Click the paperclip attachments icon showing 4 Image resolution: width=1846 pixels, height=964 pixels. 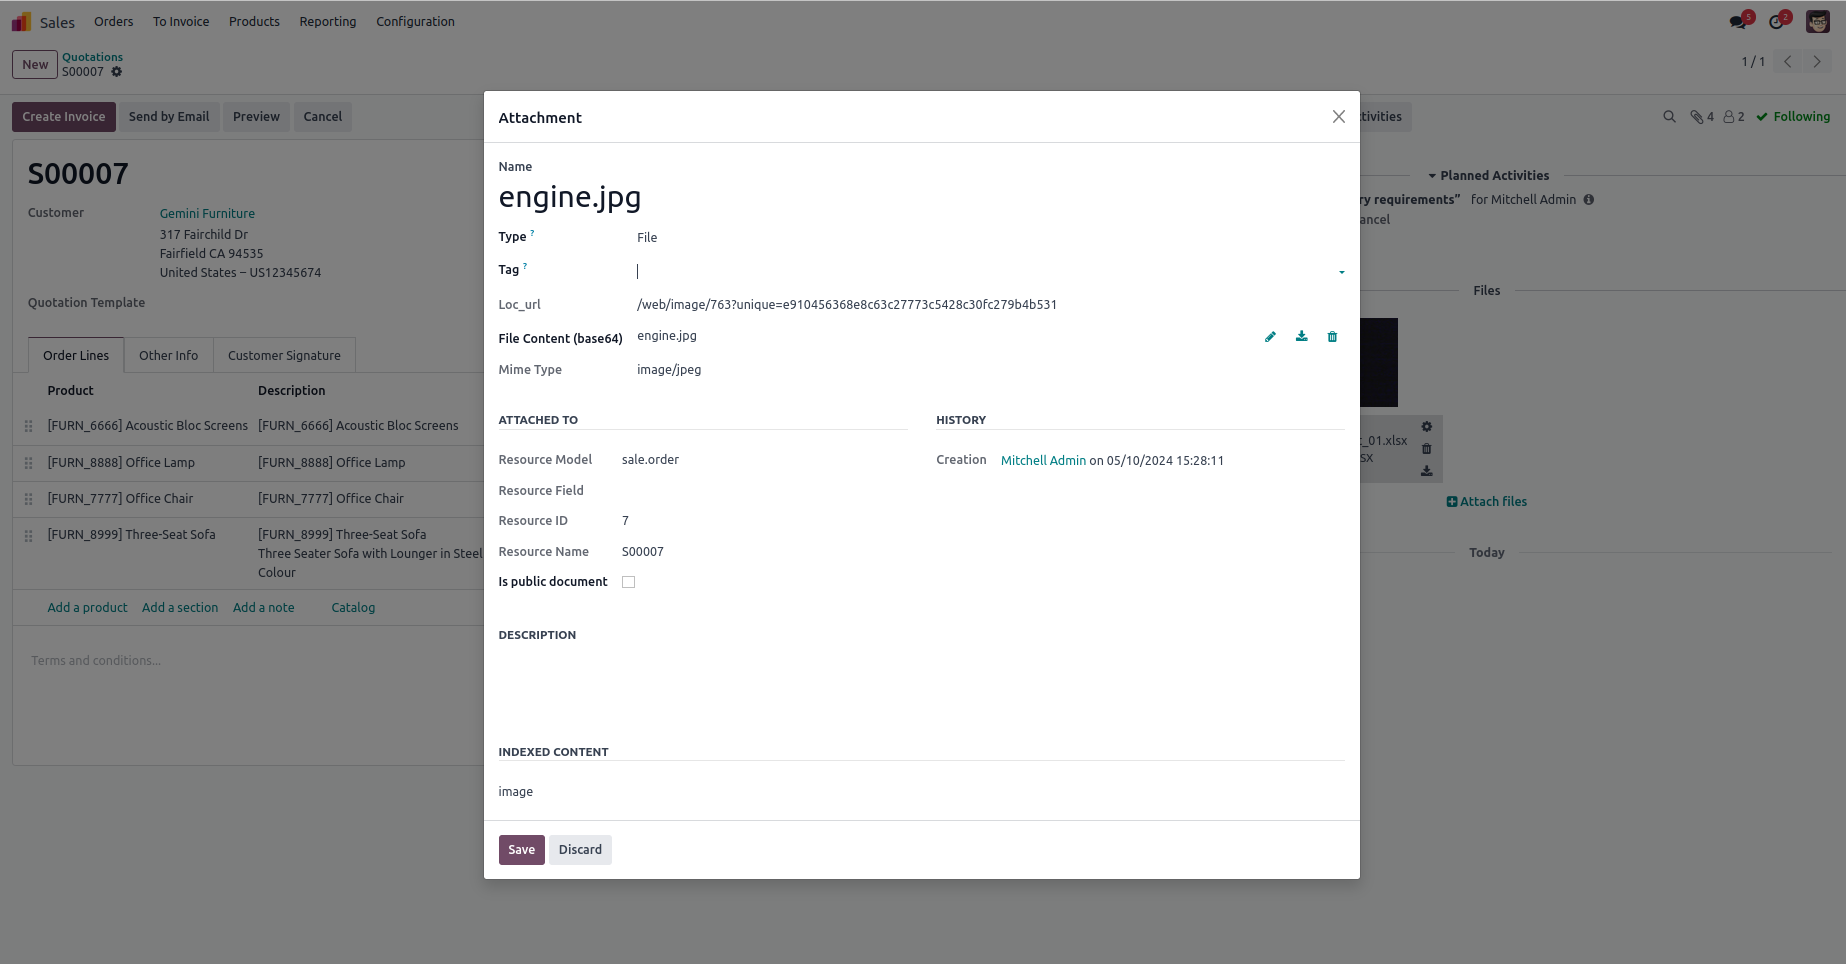pyautogui.click(x=1701, y=117)
